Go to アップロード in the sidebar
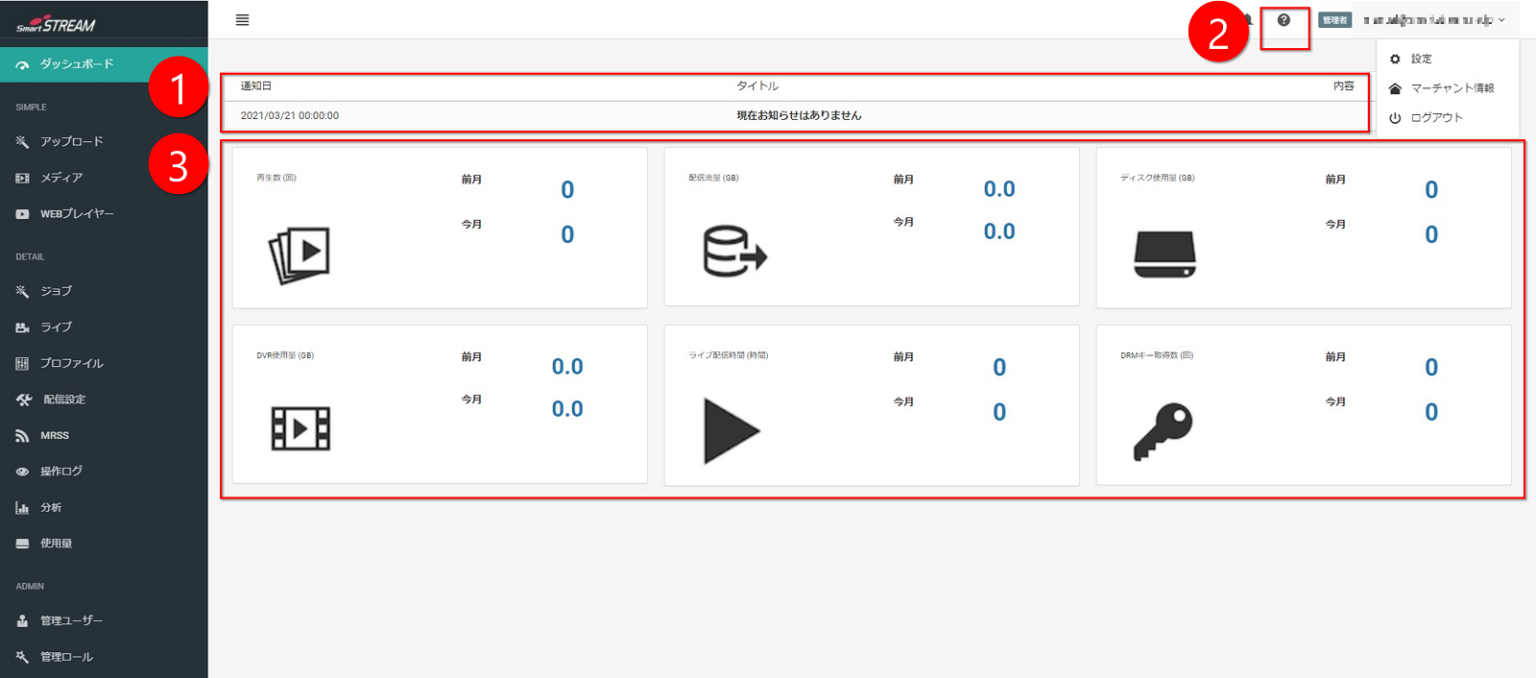Viewport: 1536px width, 678px height. click(x=71, y=142)
